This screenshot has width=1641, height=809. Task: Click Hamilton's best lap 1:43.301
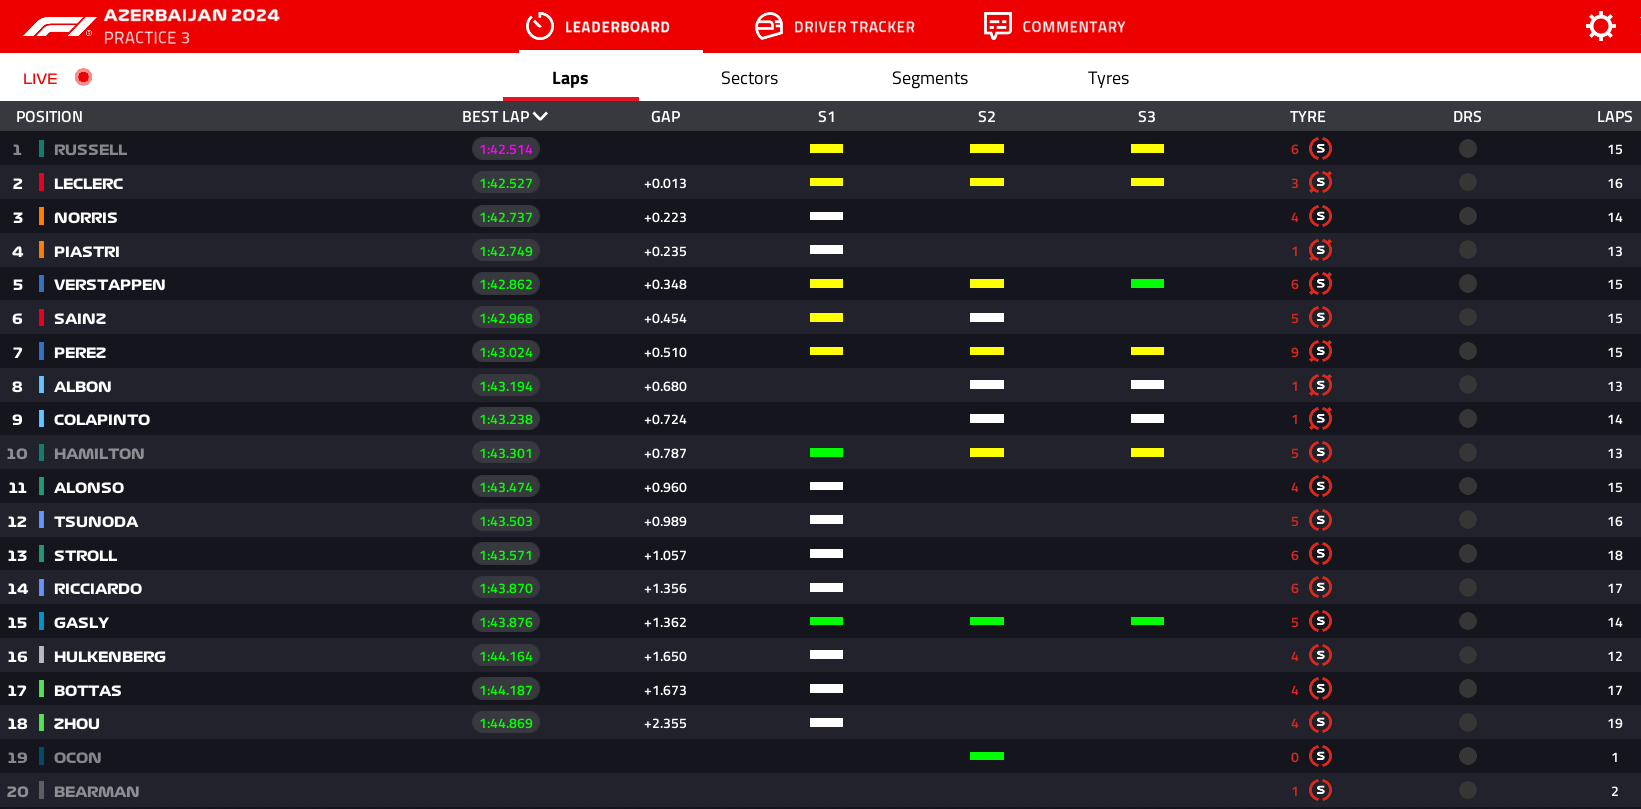[x=506, y=453]
